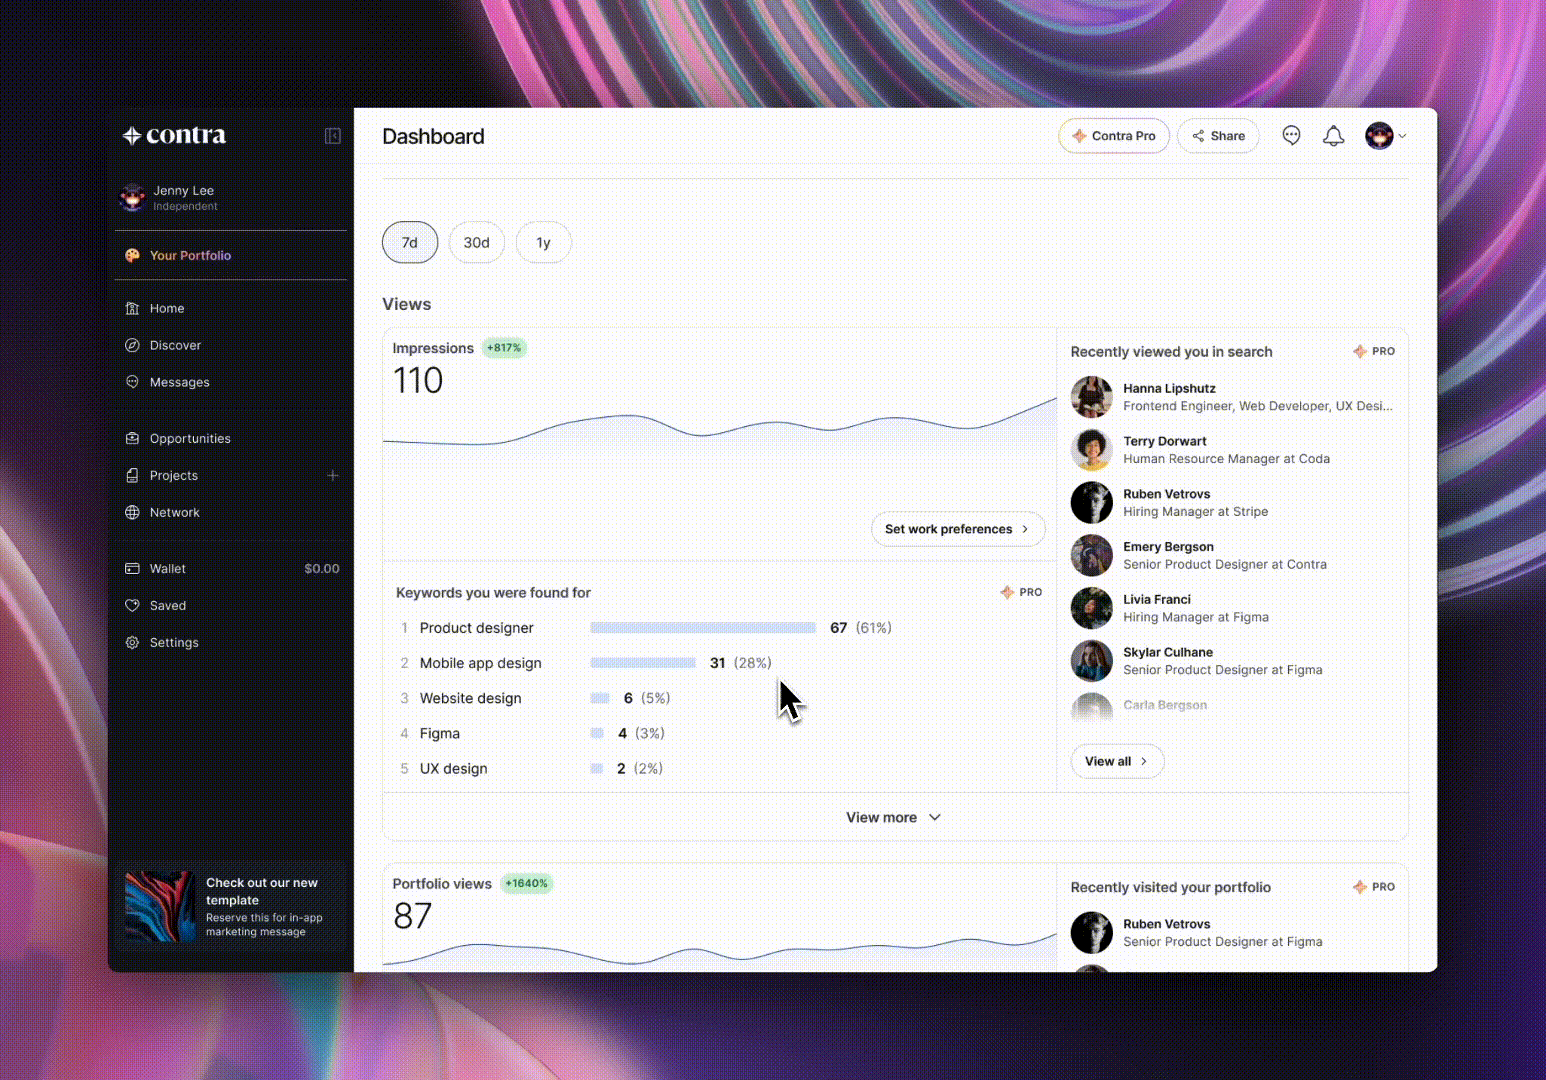The height and width of the screenshot is (1080, 1546).
Task: Switch to the 1y time range
Action: coord(544,243)
